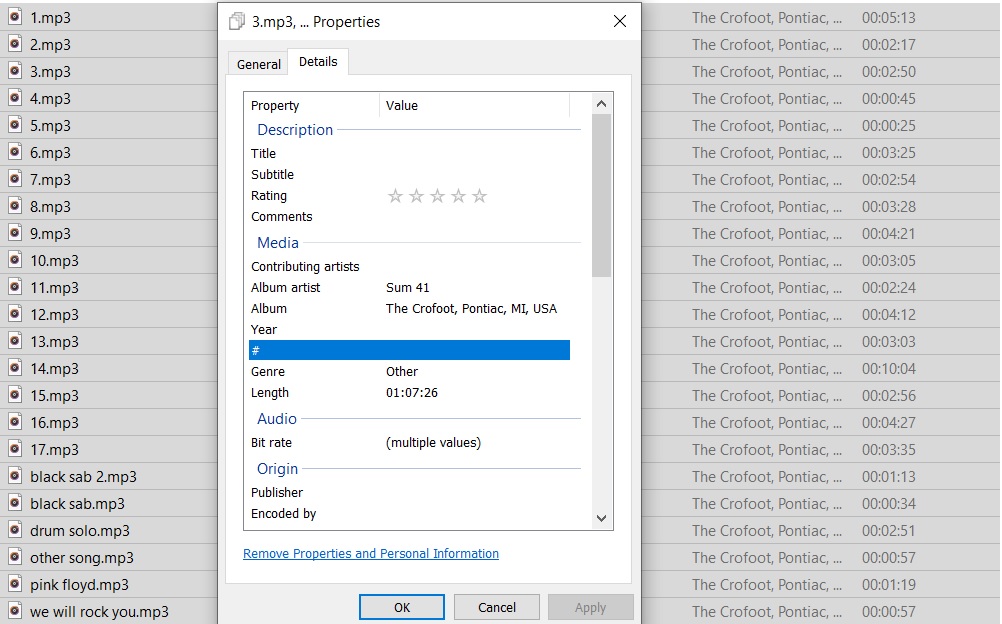Set the rating to three stars
1002x624 pixels.
click(437, 196)
